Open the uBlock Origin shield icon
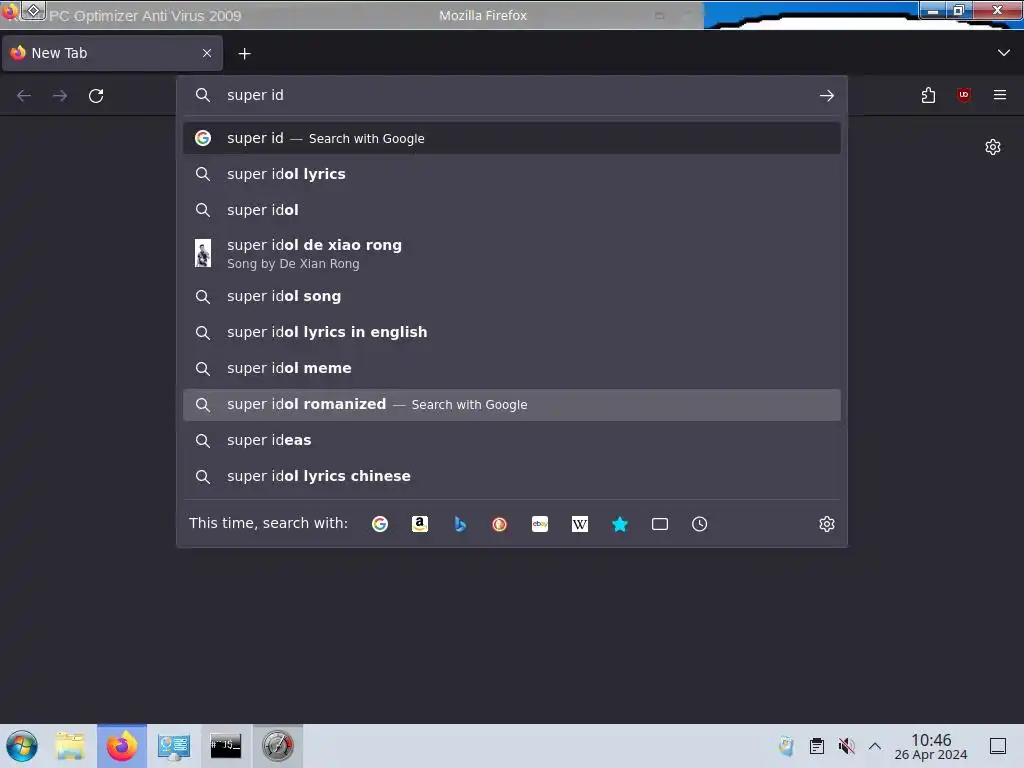Screen dimensions: 1024x768 point(964,95)
